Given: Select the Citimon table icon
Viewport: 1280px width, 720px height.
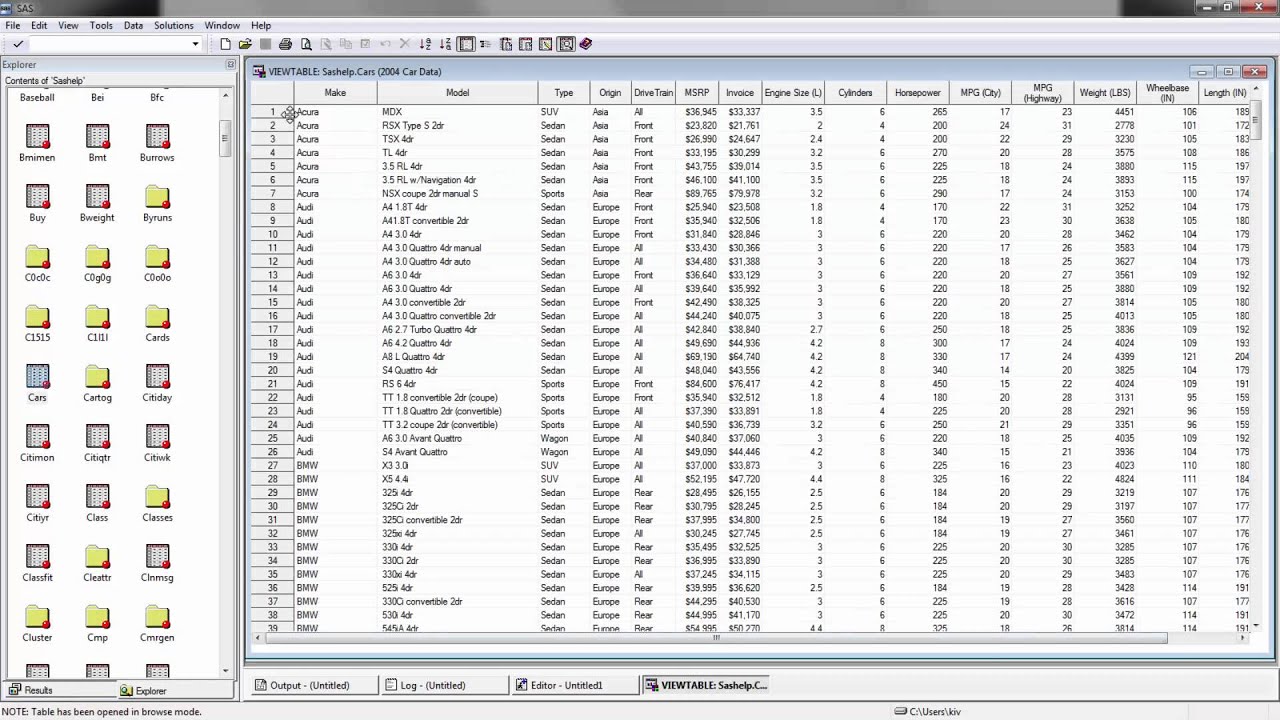Looking at the screenshot, I should 37,437.
